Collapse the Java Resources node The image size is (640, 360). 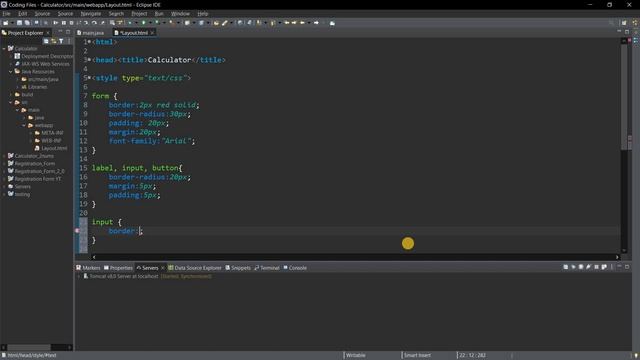tap(11, 71)
